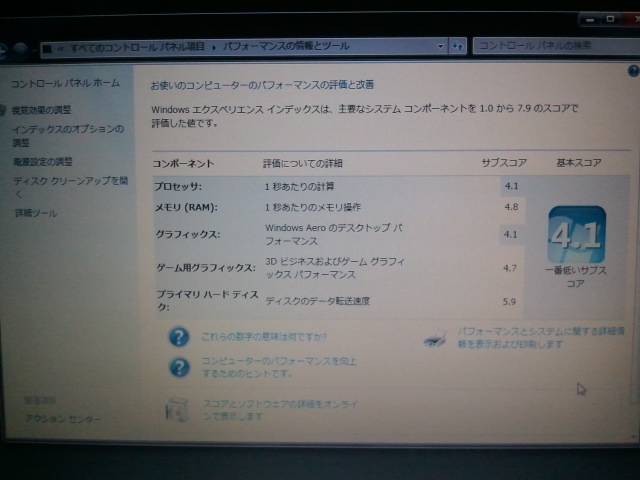Open アクション センター link
The image size is (640, 480).
click(63, 418)
